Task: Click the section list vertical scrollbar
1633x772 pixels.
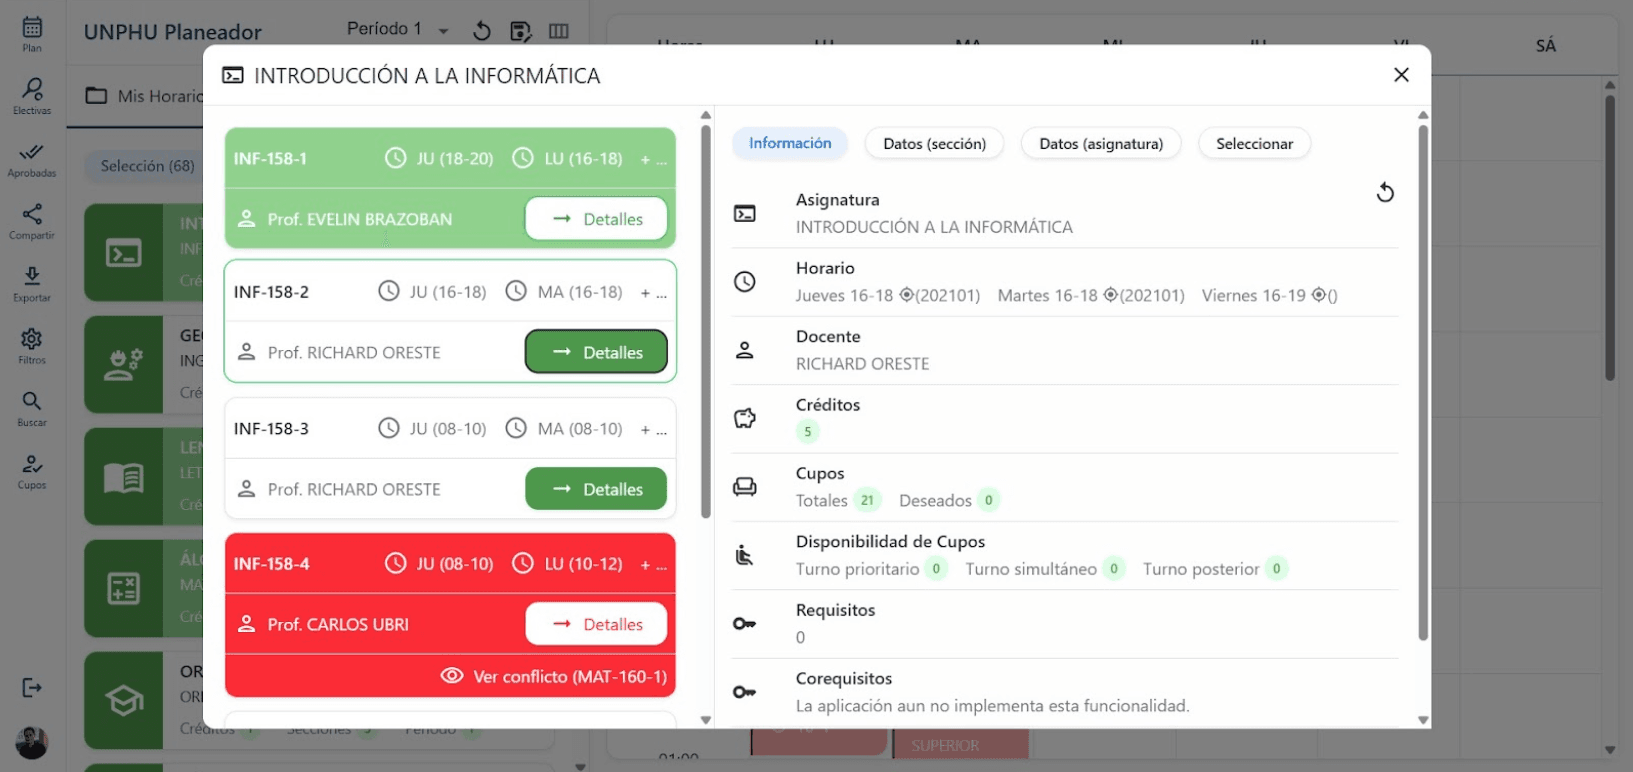Action: point(705,320)
